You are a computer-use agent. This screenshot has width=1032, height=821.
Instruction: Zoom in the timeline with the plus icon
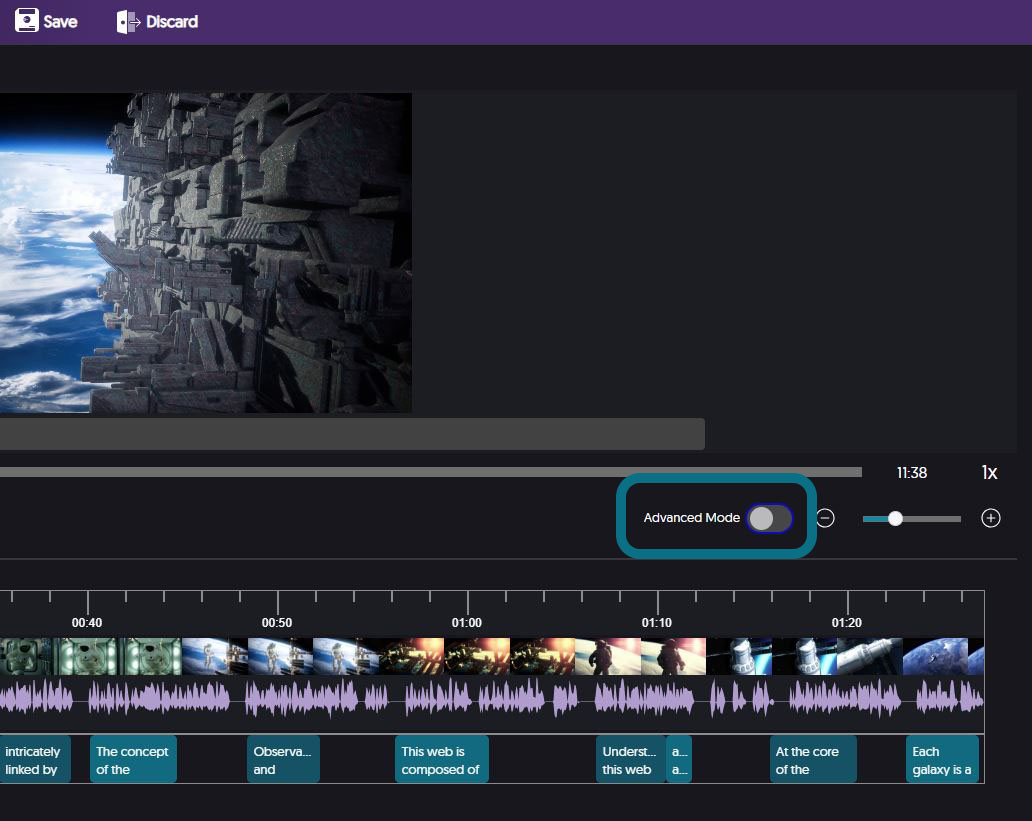tap(990, 518)
